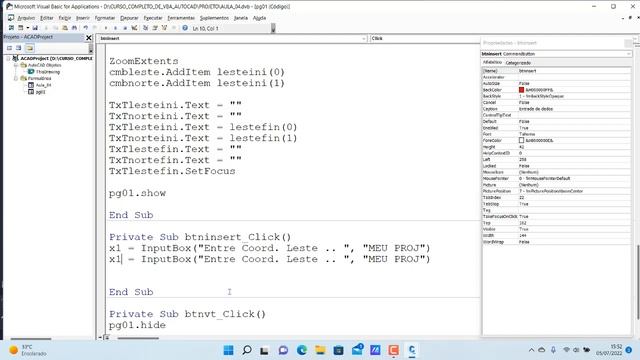
Task: Open Object Browser toolbar icon
Action: point(164,28)
